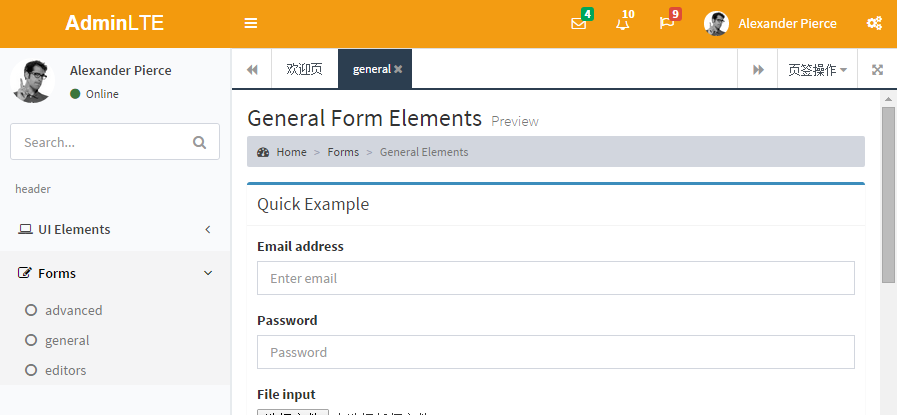Open the advanced forms page
Screen dimensions: 898x415
[74, 310]
